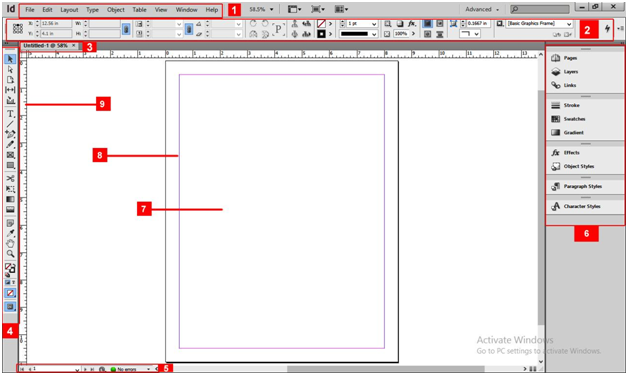The image size is (628, 375).
Task: Click the fx effects icon in Control panel
Action: click(x=412, y=24)
